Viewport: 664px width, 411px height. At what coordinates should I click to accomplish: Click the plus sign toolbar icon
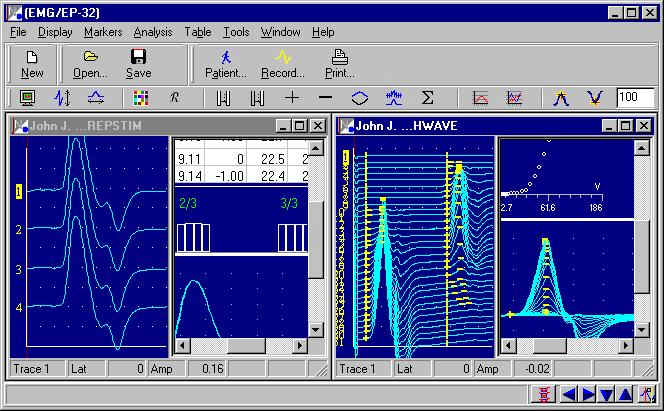point(292,98)
